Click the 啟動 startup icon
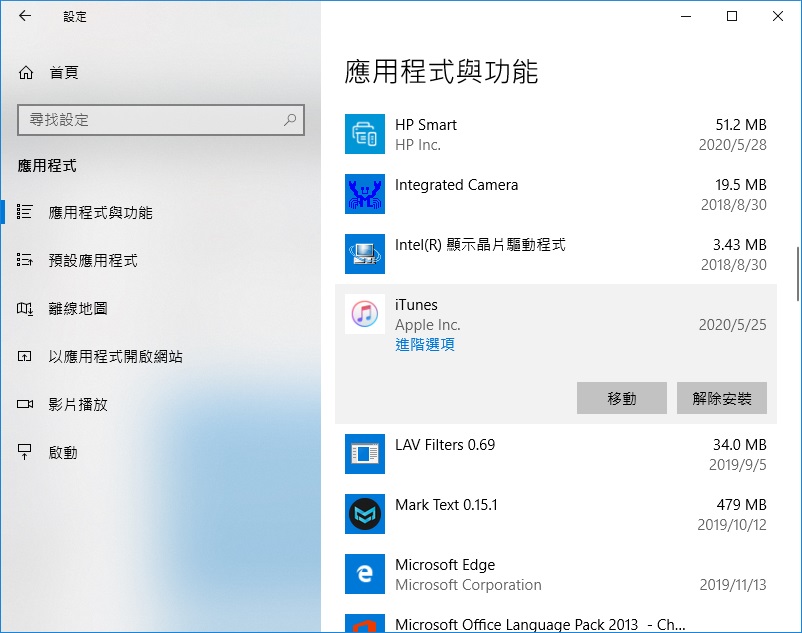The width and height of the screenshot is (802, 633). click(x=25, y=452)
